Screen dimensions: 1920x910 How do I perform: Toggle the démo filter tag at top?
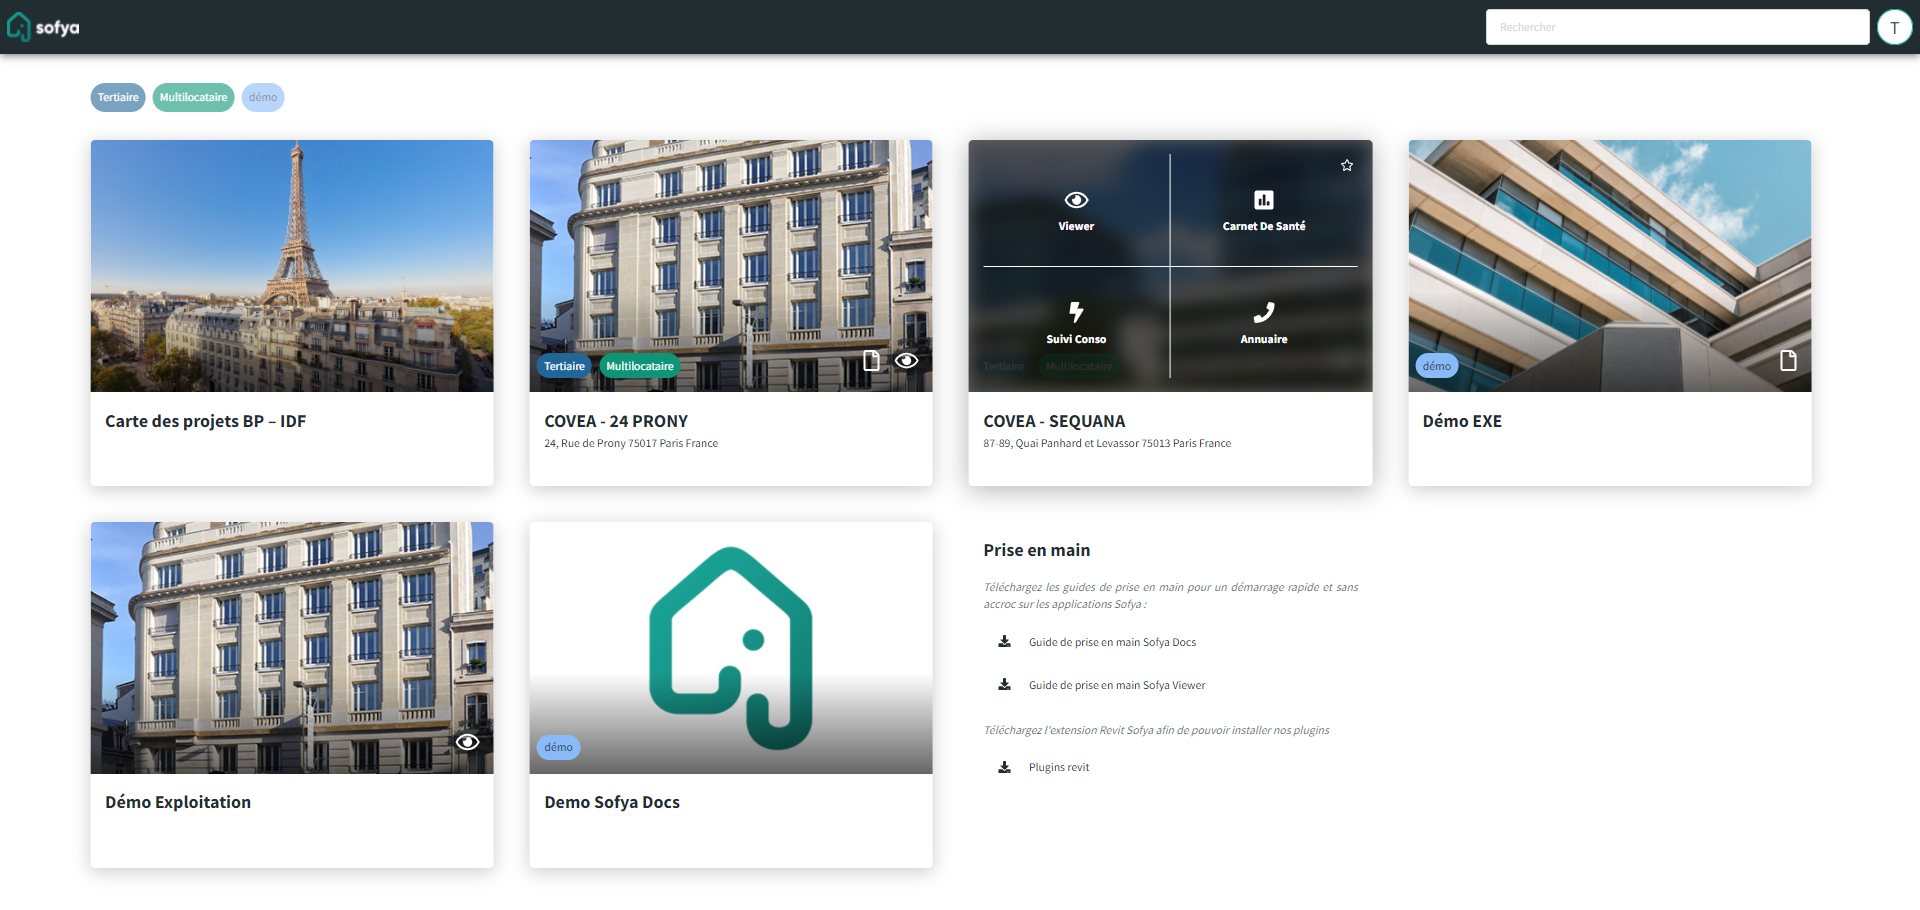[x=263, y=97]
